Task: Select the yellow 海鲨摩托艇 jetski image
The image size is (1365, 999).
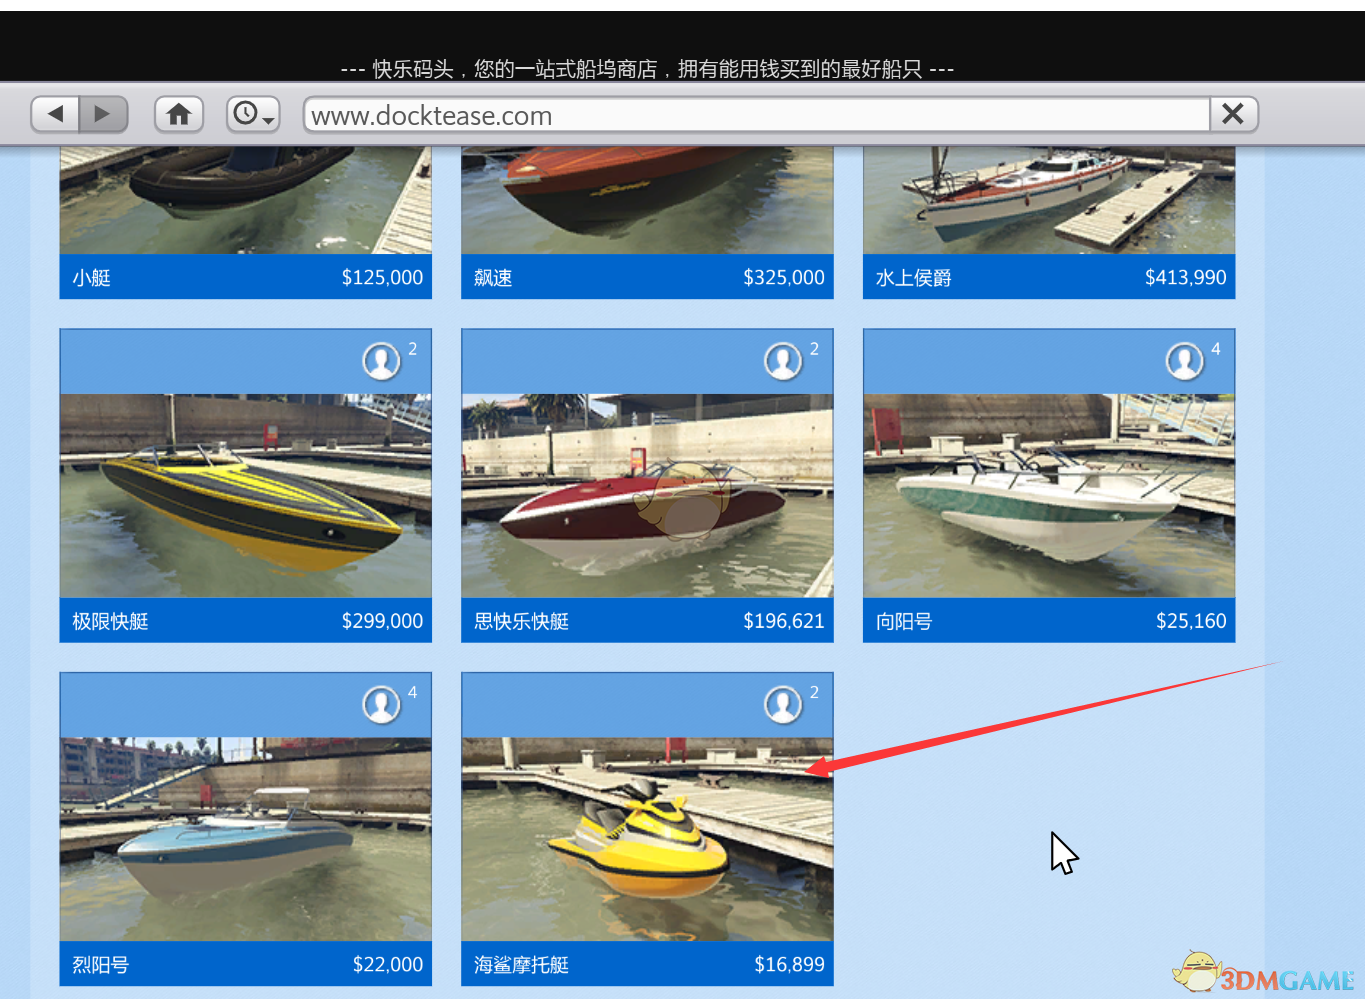Action: [647, 840]
